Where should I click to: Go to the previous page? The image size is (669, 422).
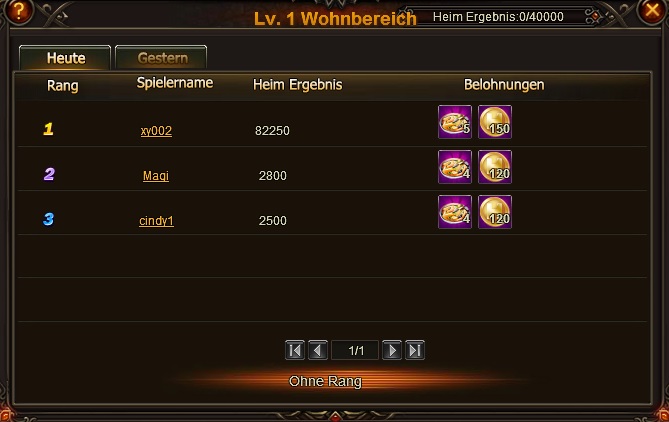[x=318, y=350]
